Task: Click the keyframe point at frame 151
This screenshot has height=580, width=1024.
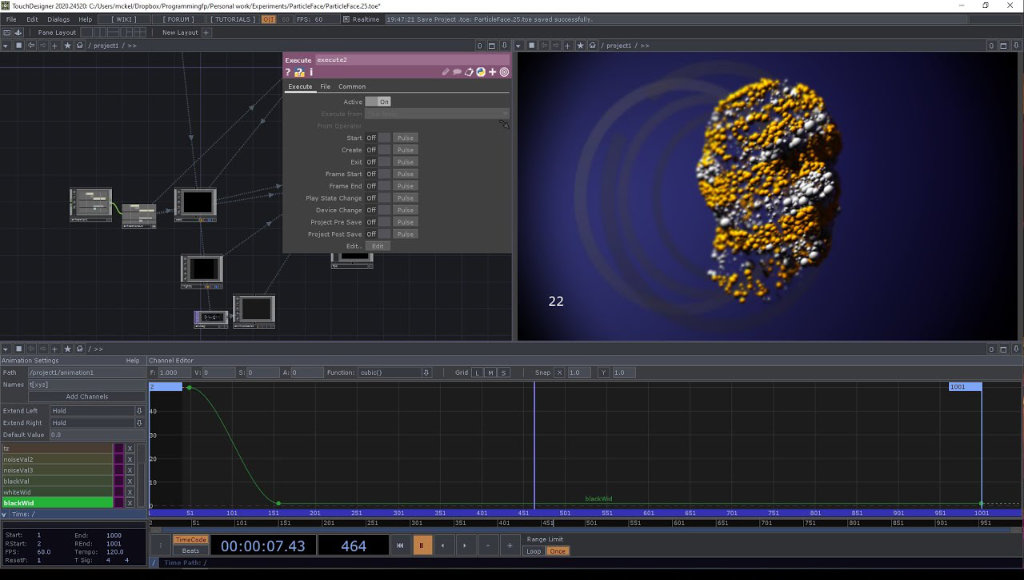Action: click(x=278, y=503)
